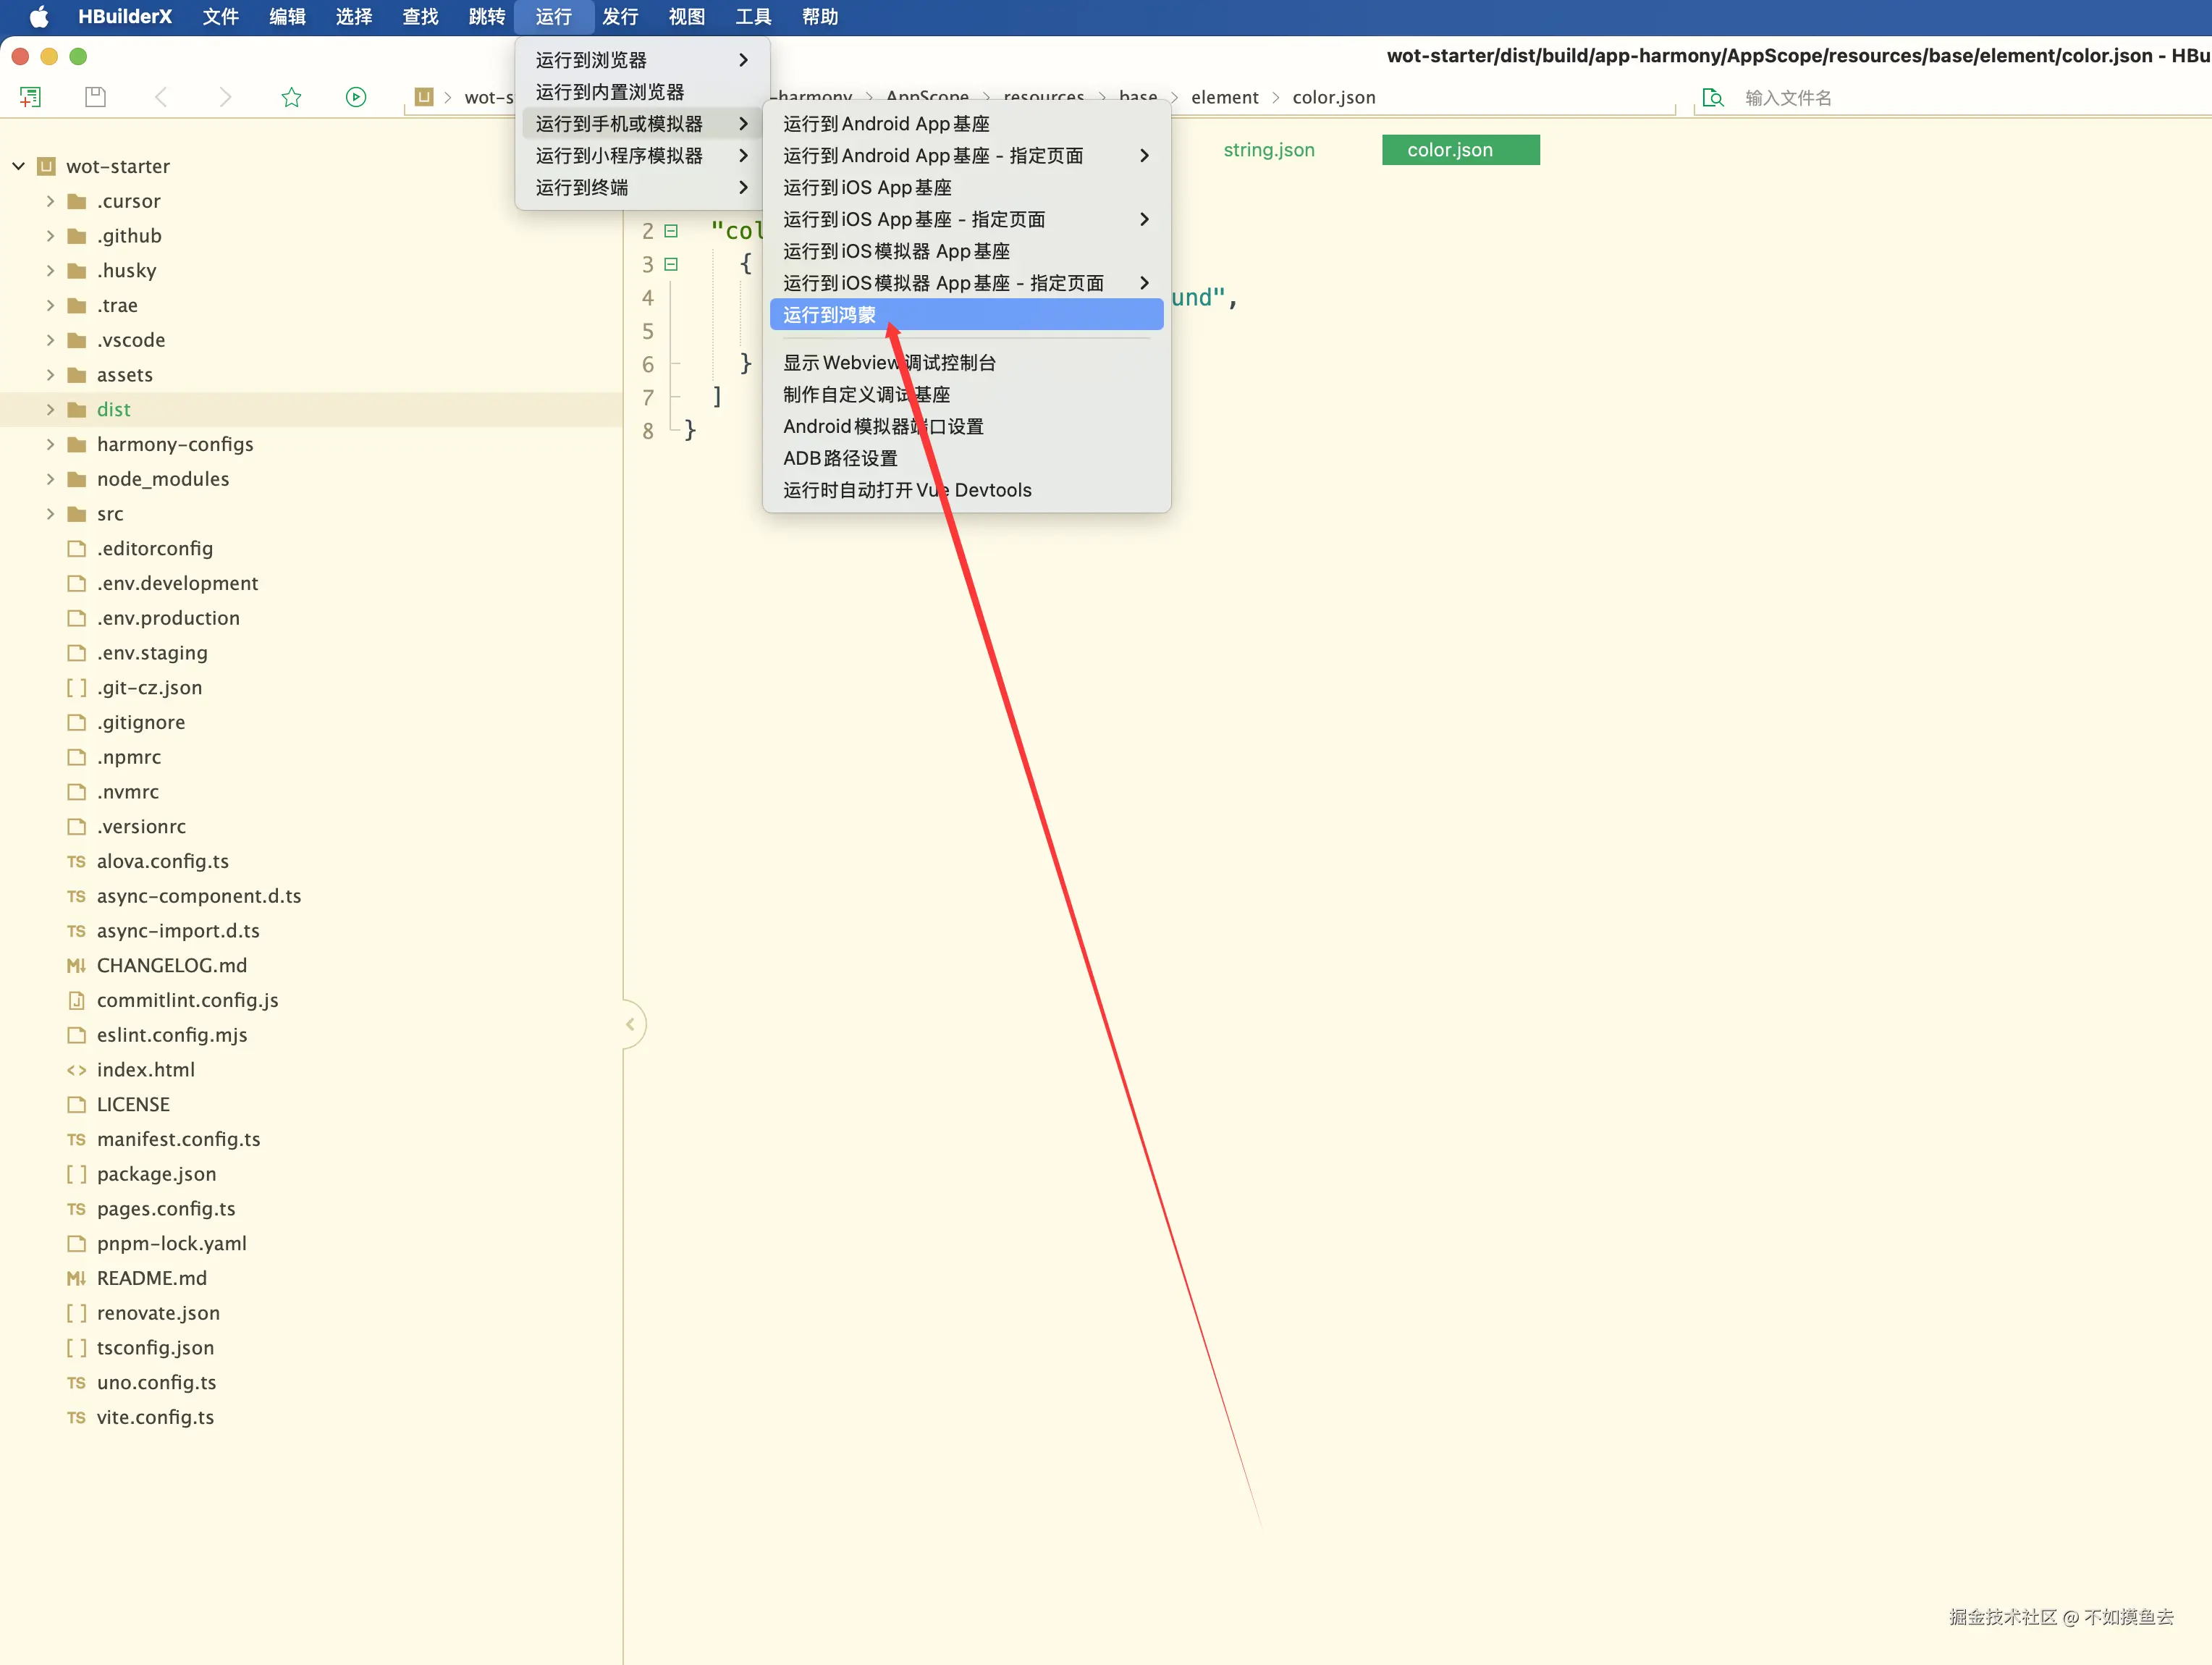Click the back navigation arrow icon
2212x1665 pixels.
[x=162, y=97]
